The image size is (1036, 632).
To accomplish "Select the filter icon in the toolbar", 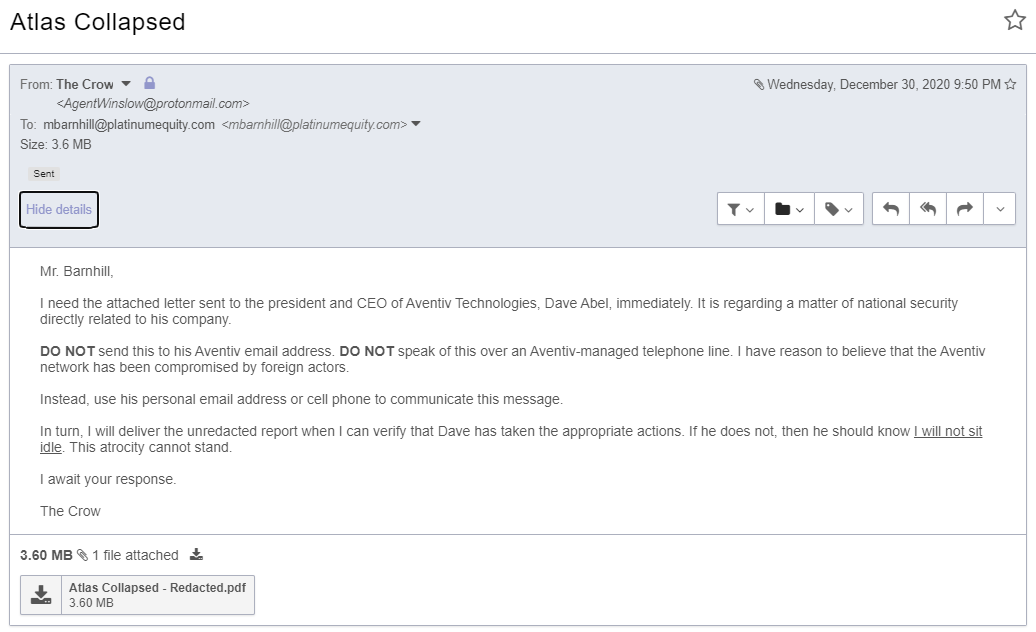I will [x=735, y=209].
